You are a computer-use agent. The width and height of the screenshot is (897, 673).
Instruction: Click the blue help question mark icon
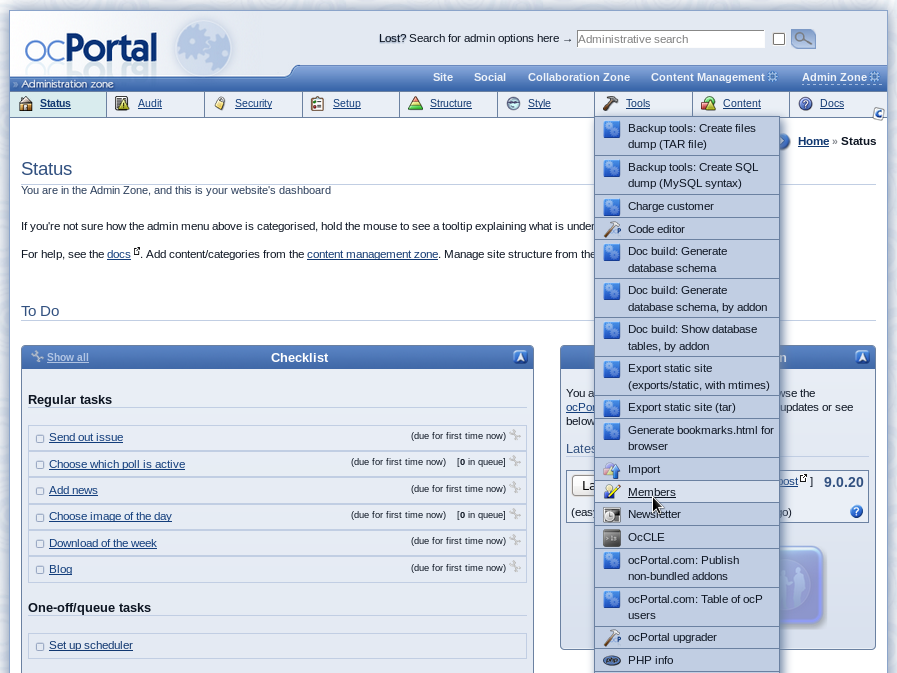(x=856, y=512)
